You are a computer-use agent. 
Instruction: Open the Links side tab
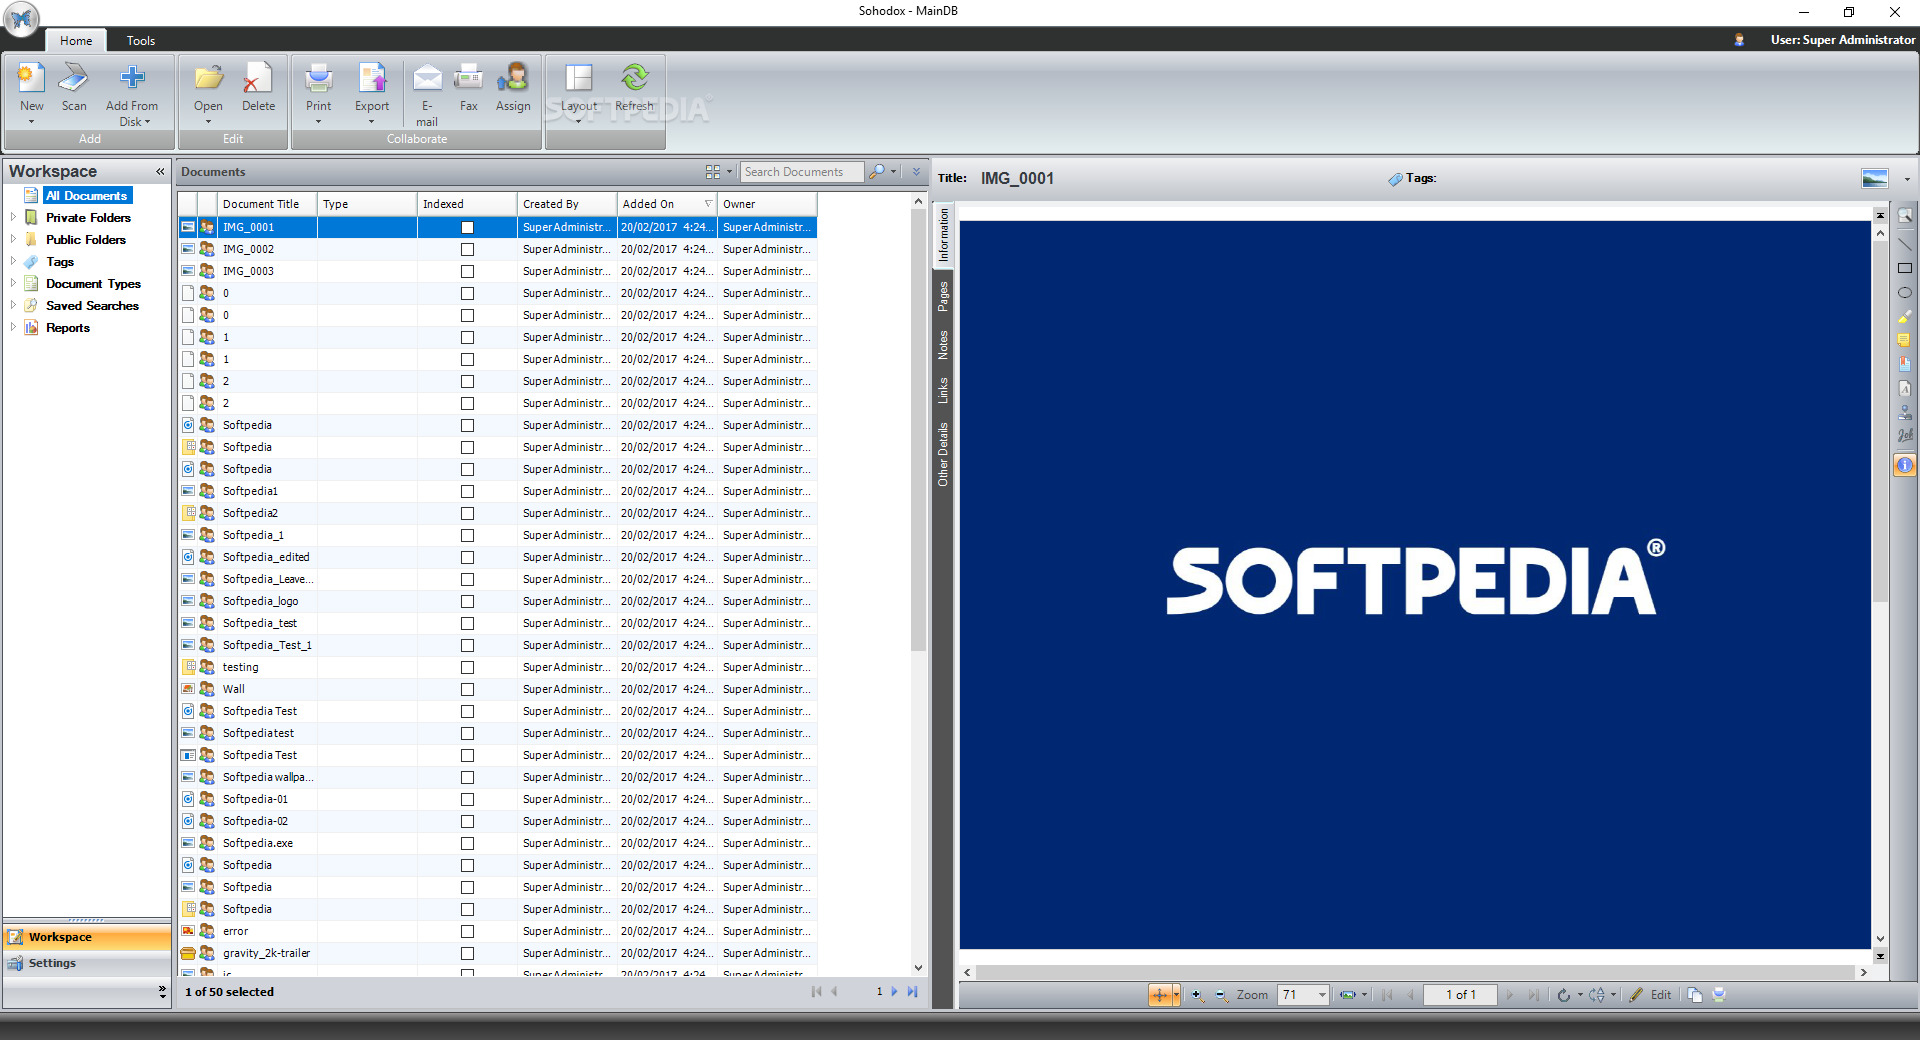point(943,391)
